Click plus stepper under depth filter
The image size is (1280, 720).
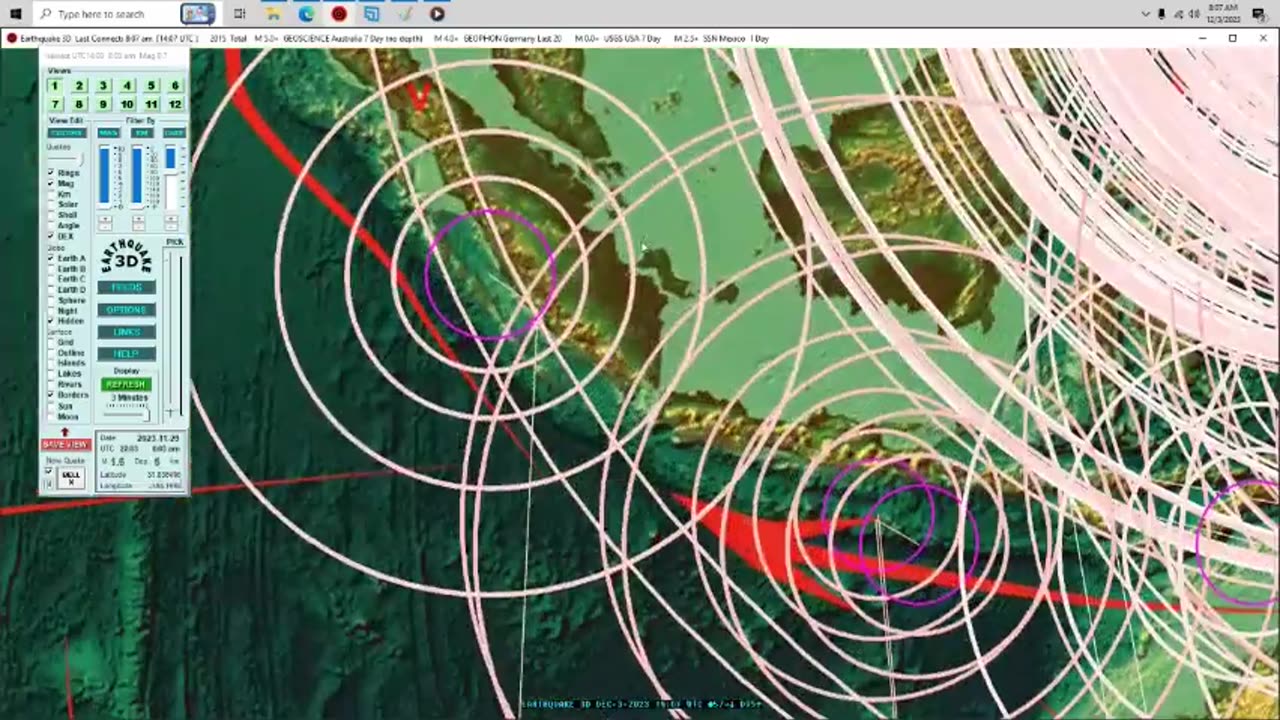coord(138,218)
